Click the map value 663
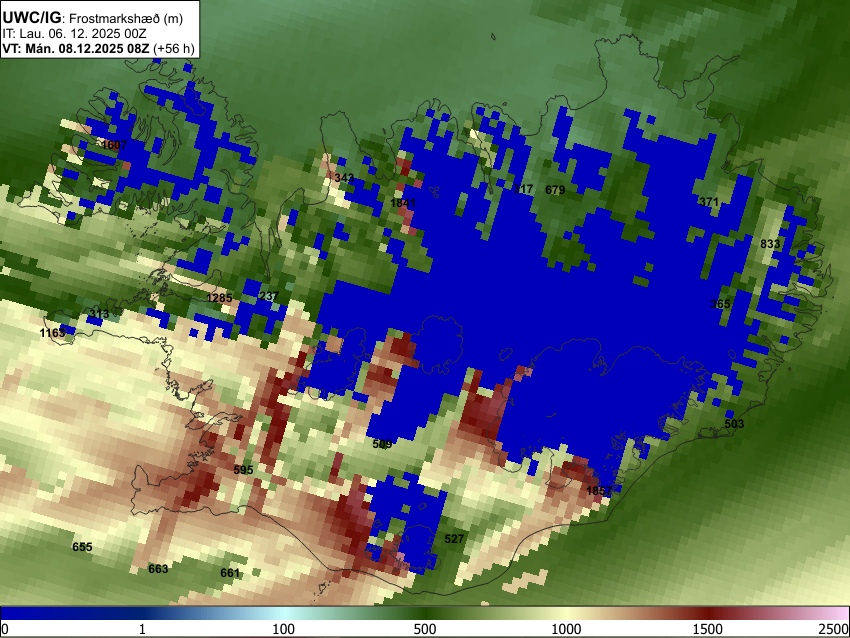This screenshot has width=850, height=638. pyautogui.click(x=158, y=569)
